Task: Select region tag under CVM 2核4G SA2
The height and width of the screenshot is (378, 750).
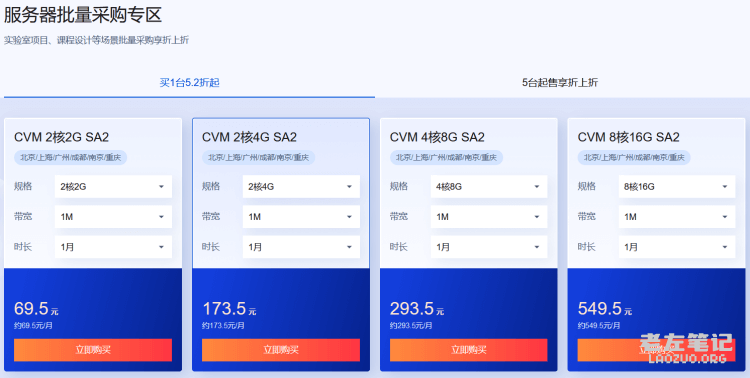Action: (258, 157)
